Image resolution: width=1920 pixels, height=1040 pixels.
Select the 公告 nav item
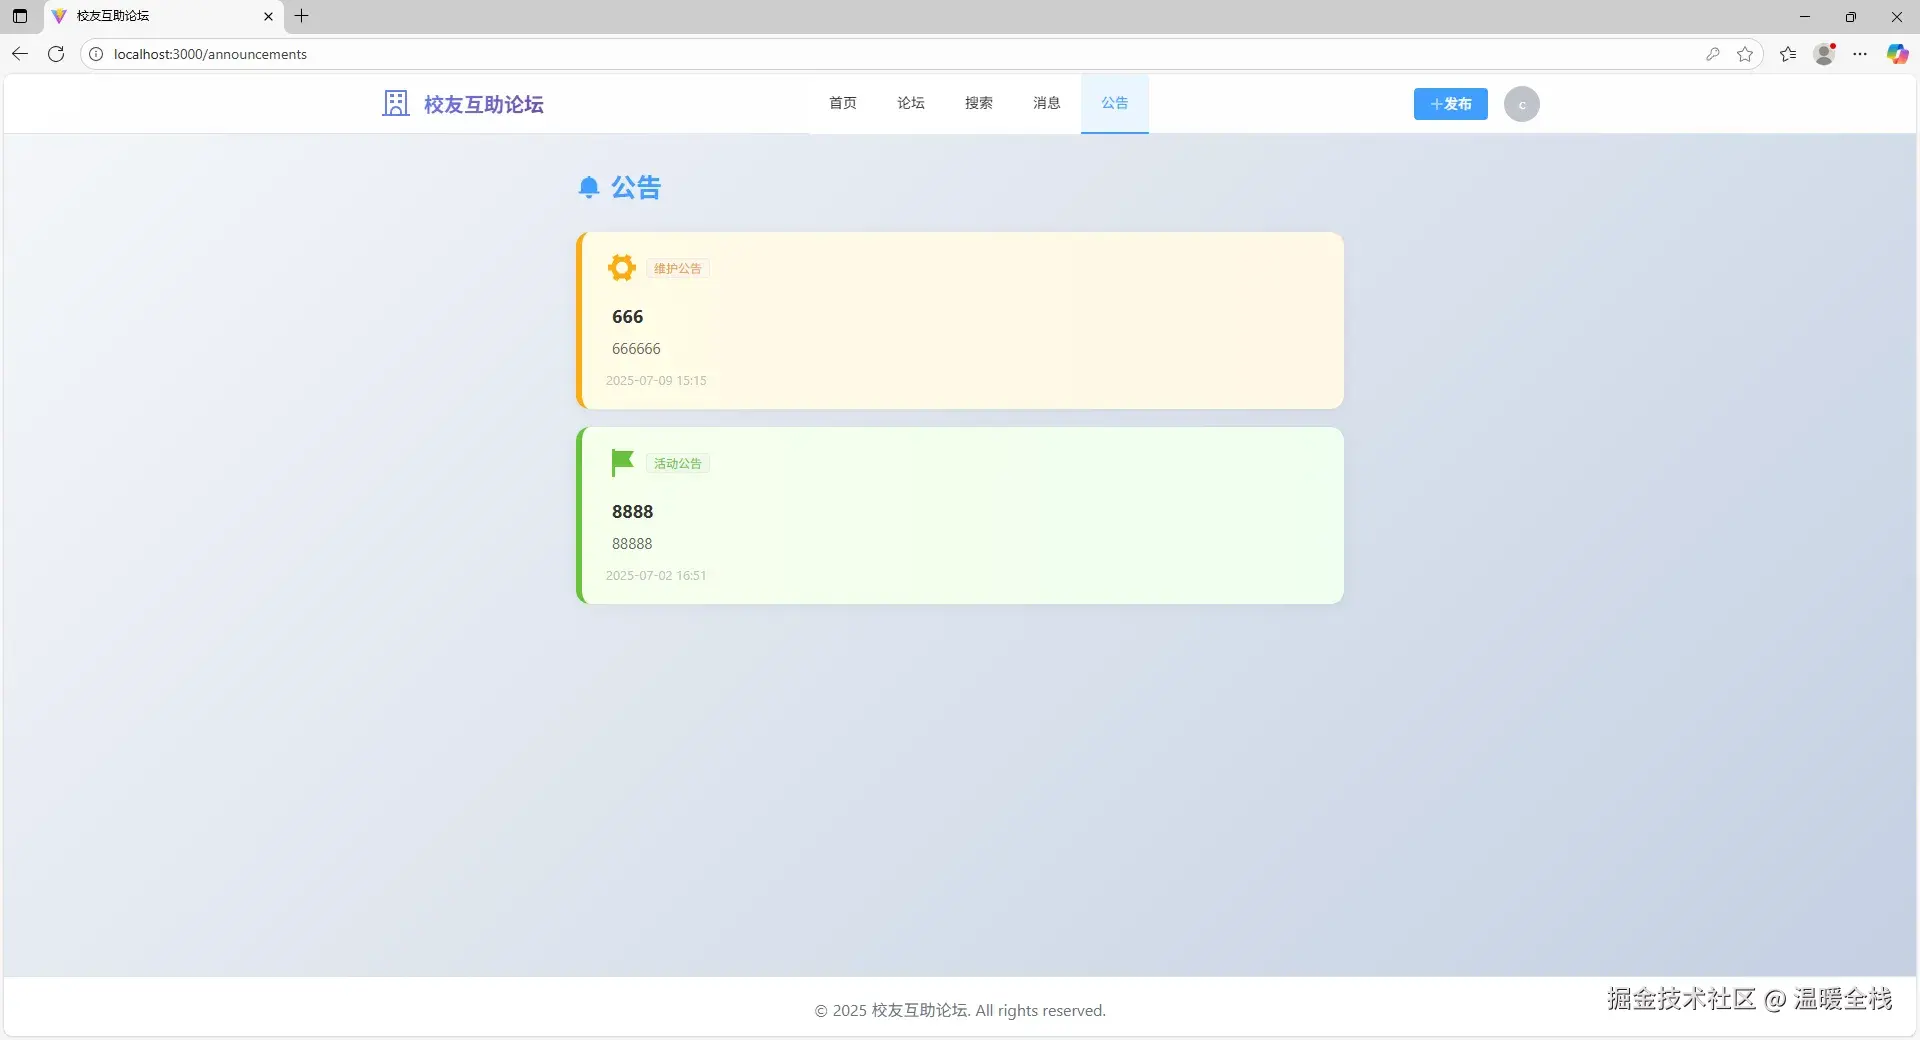pyautogui.click(x=1115, y=103)
